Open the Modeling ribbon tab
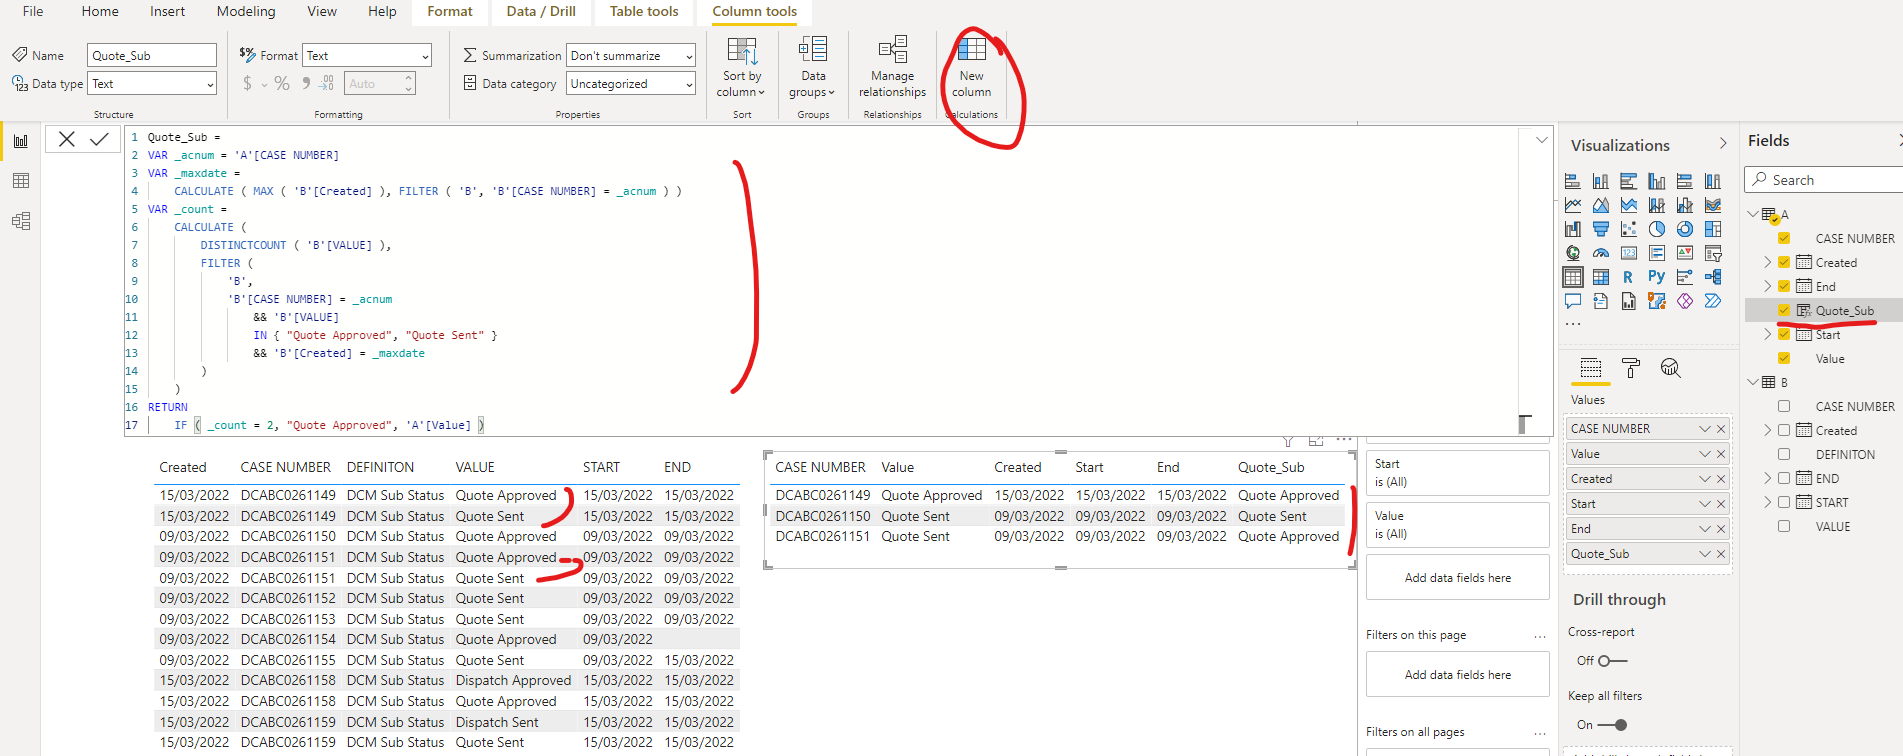This screenshot has height=756, width=1903. (x=246, y=11)
